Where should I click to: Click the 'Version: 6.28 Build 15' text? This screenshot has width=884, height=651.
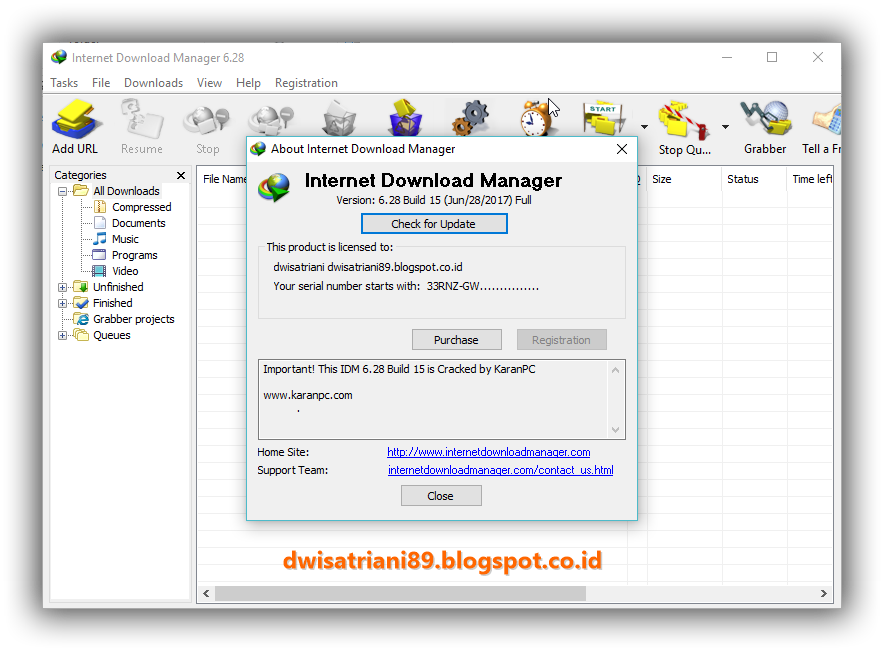388,200
